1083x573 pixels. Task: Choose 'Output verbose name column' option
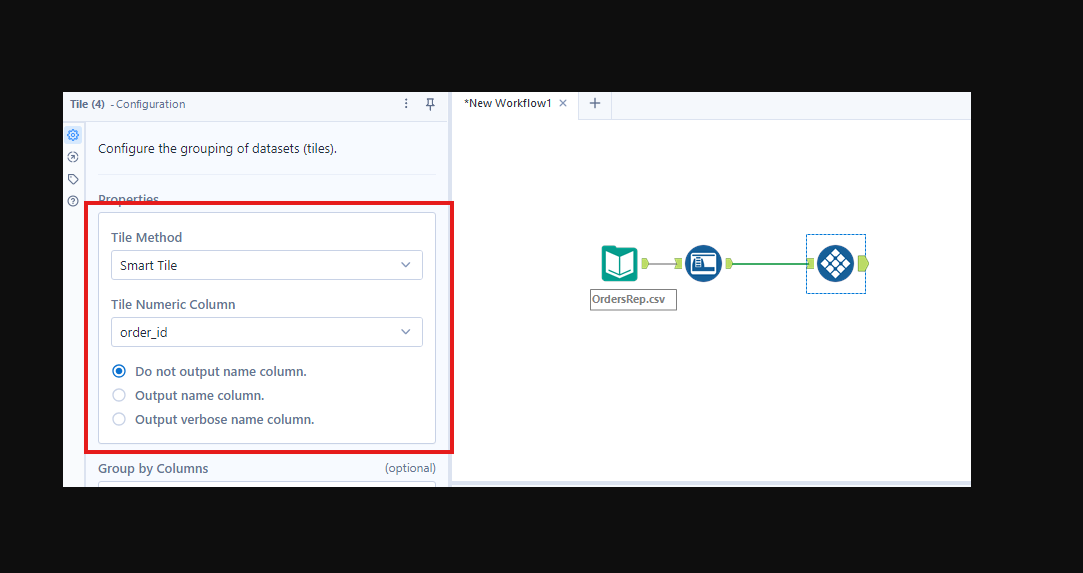click(x=119, y=419)
